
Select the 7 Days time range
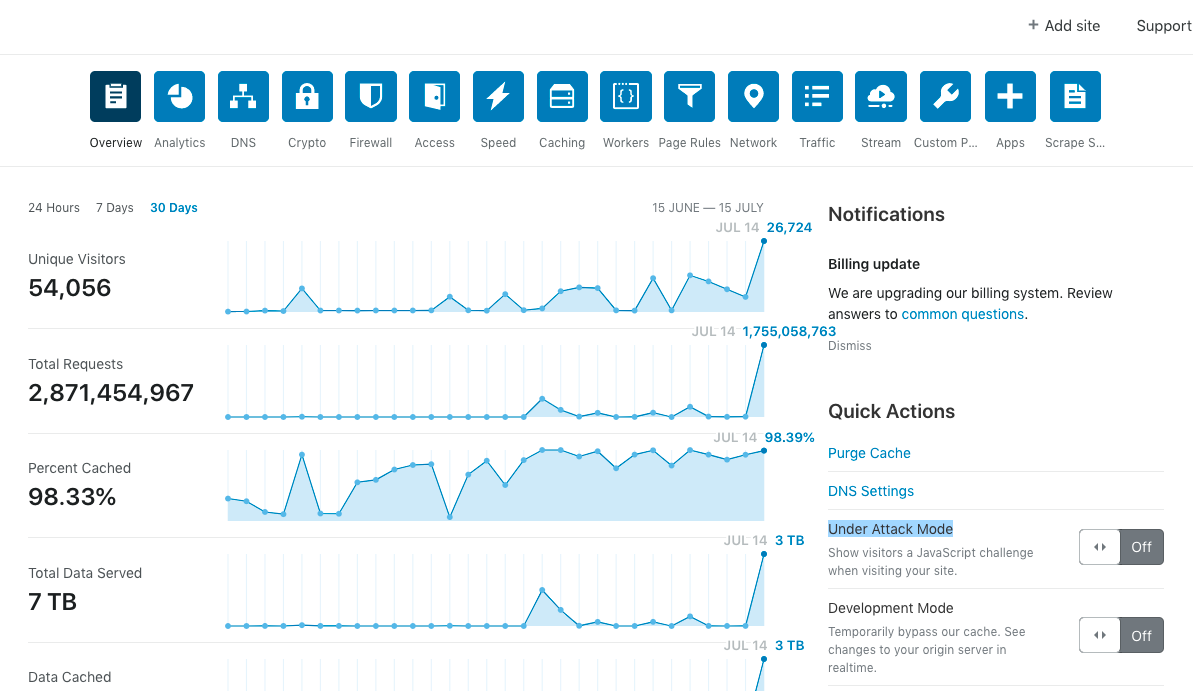coord(115,208)
